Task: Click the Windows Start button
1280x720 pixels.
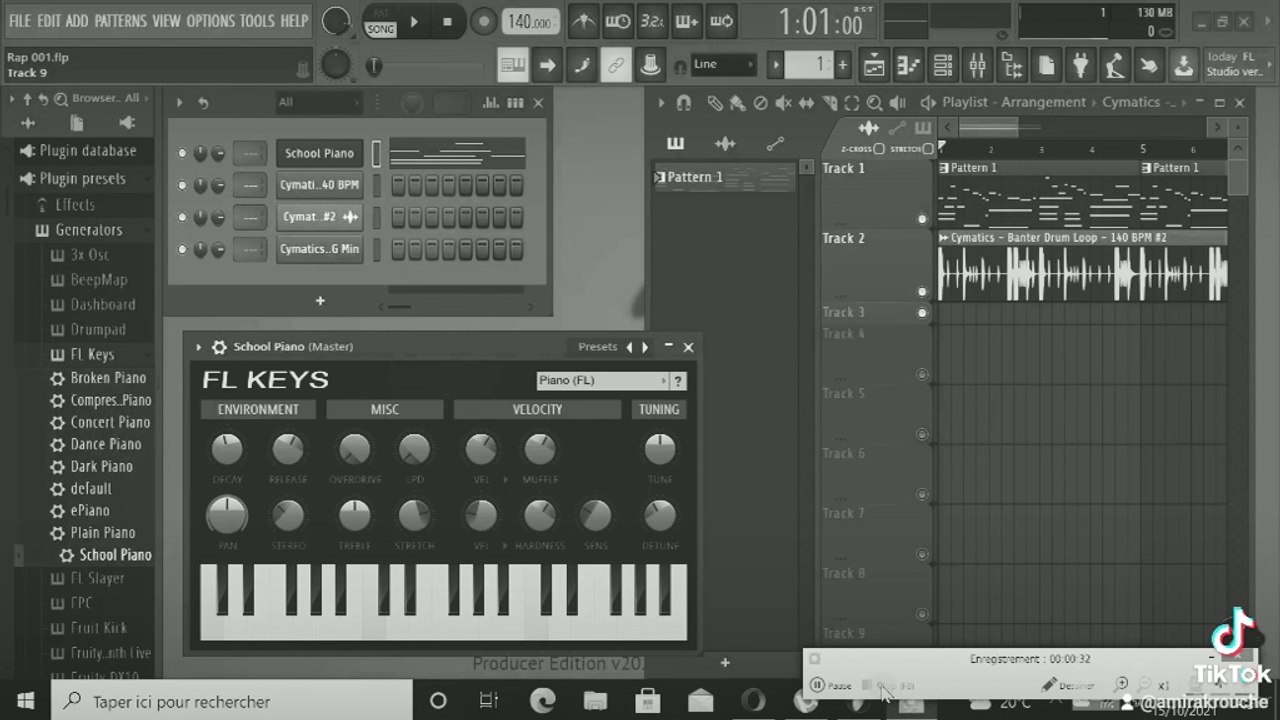Action: point(25,700)
